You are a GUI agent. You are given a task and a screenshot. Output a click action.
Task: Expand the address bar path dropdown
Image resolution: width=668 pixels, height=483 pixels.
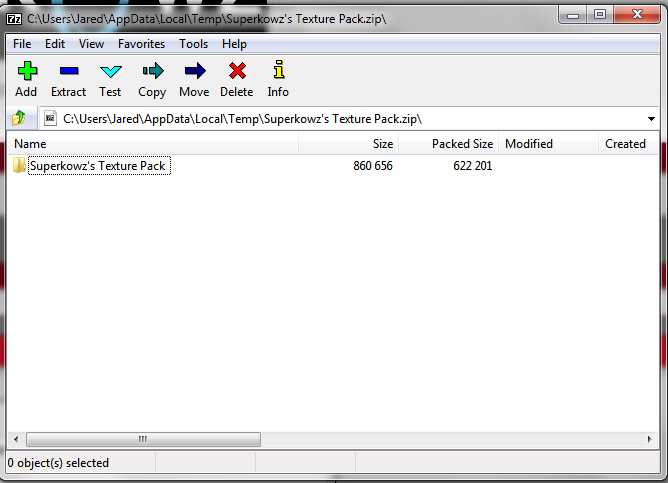pos(651,119)
